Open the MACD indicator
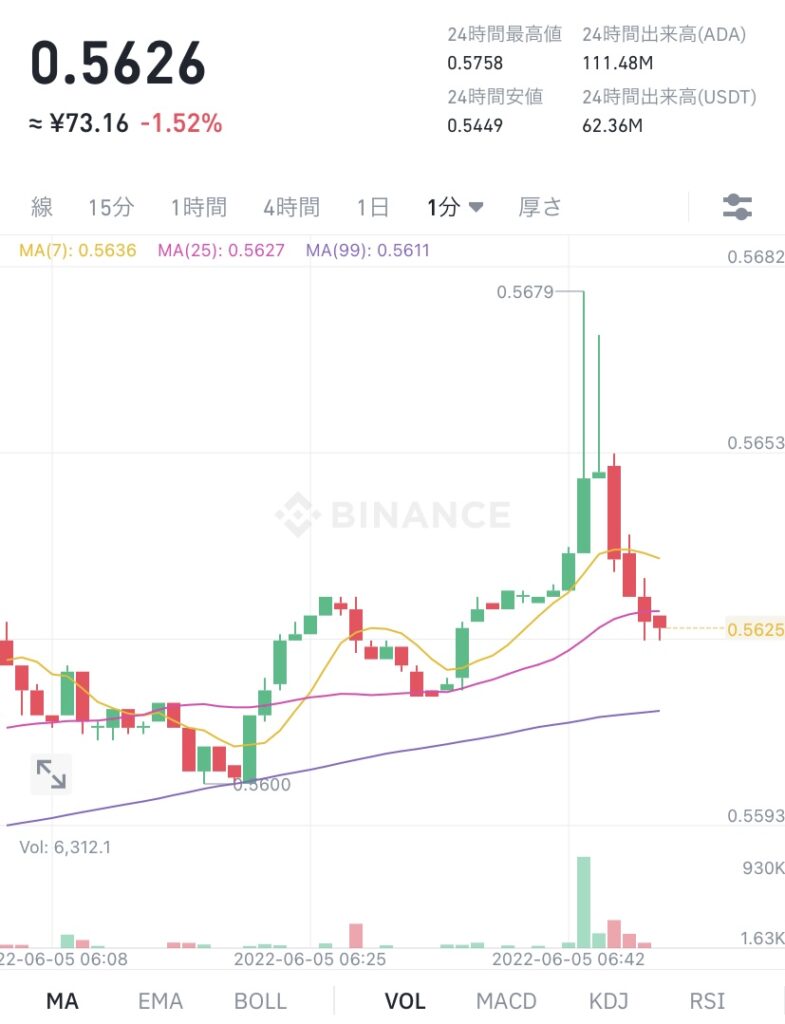This screenshot has height=1024, width=785. click(x=506, y=1001)
